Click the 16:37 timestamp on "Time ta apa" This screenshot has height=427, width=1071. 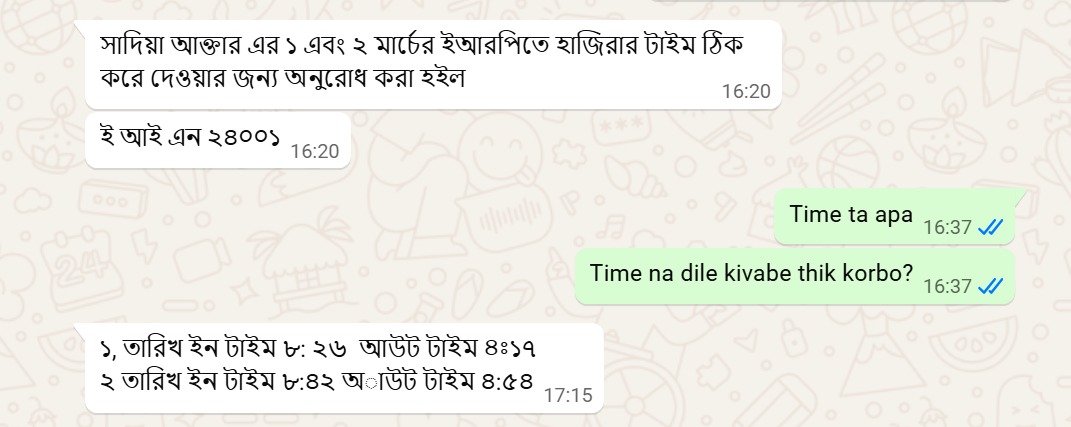point(947,228)
